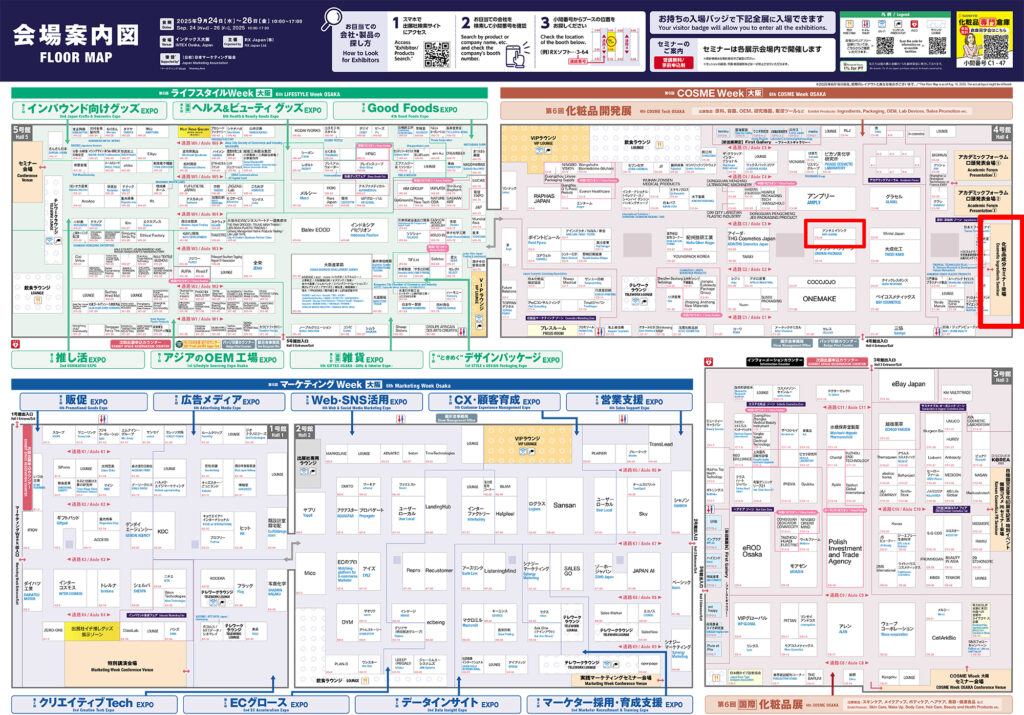Screen dimensions: 1024x715
Task: Click the 推し活 EXPO label
Action: tap(78, 359)
